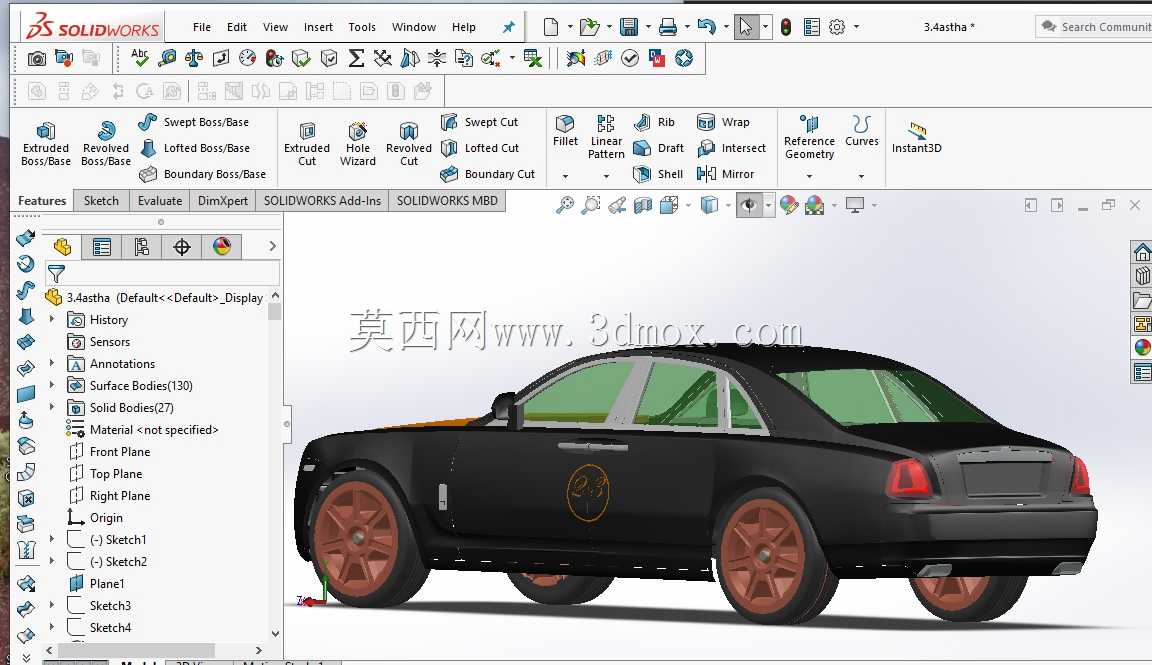The width and height of the screenshot is (1152, 665).
Task: Click the Undo icon
Action: pos(706,27)
